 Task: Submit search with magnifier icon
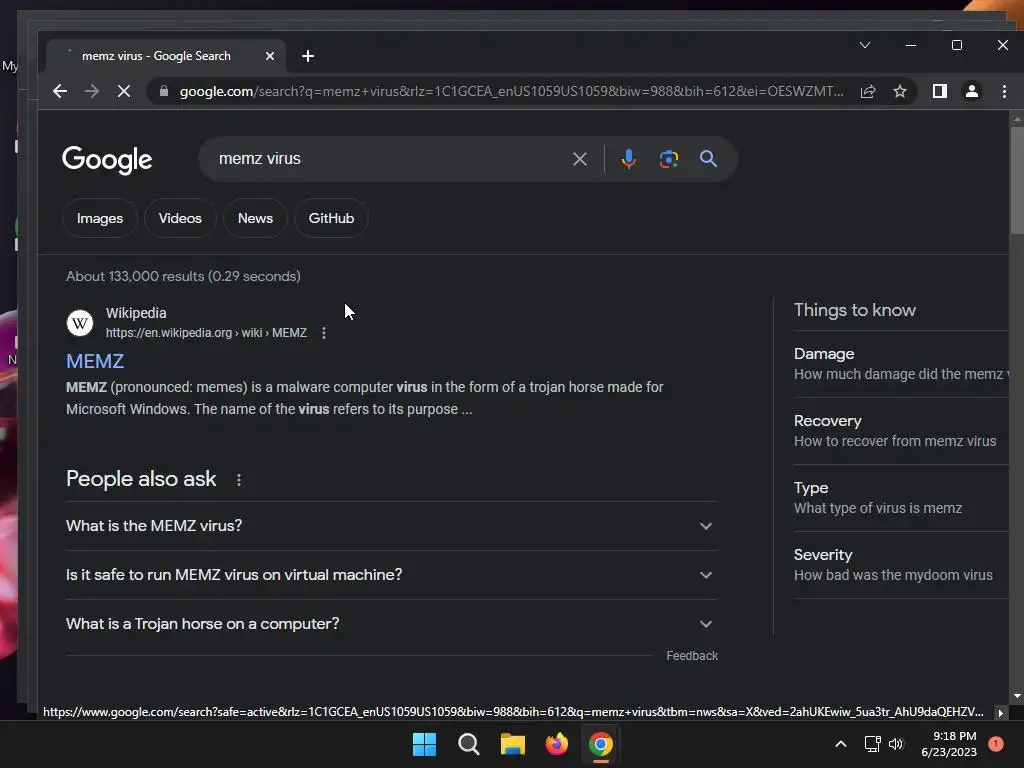coord(709,159)
